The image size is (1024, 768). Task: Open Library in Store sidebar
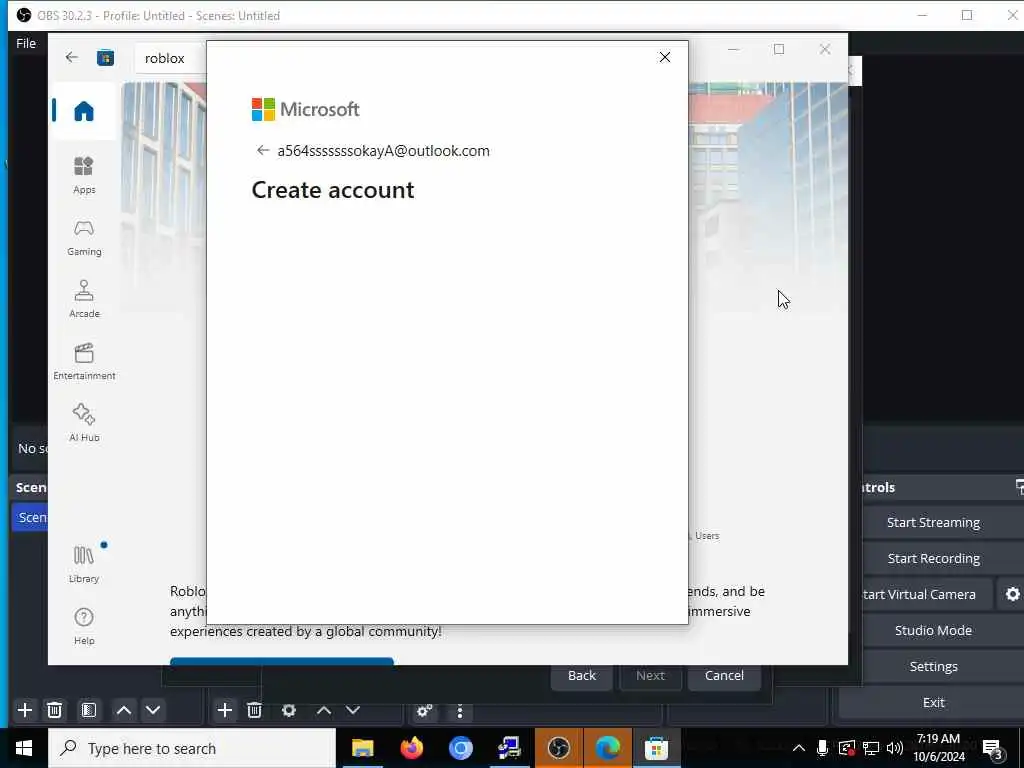[x=84, y=564]
